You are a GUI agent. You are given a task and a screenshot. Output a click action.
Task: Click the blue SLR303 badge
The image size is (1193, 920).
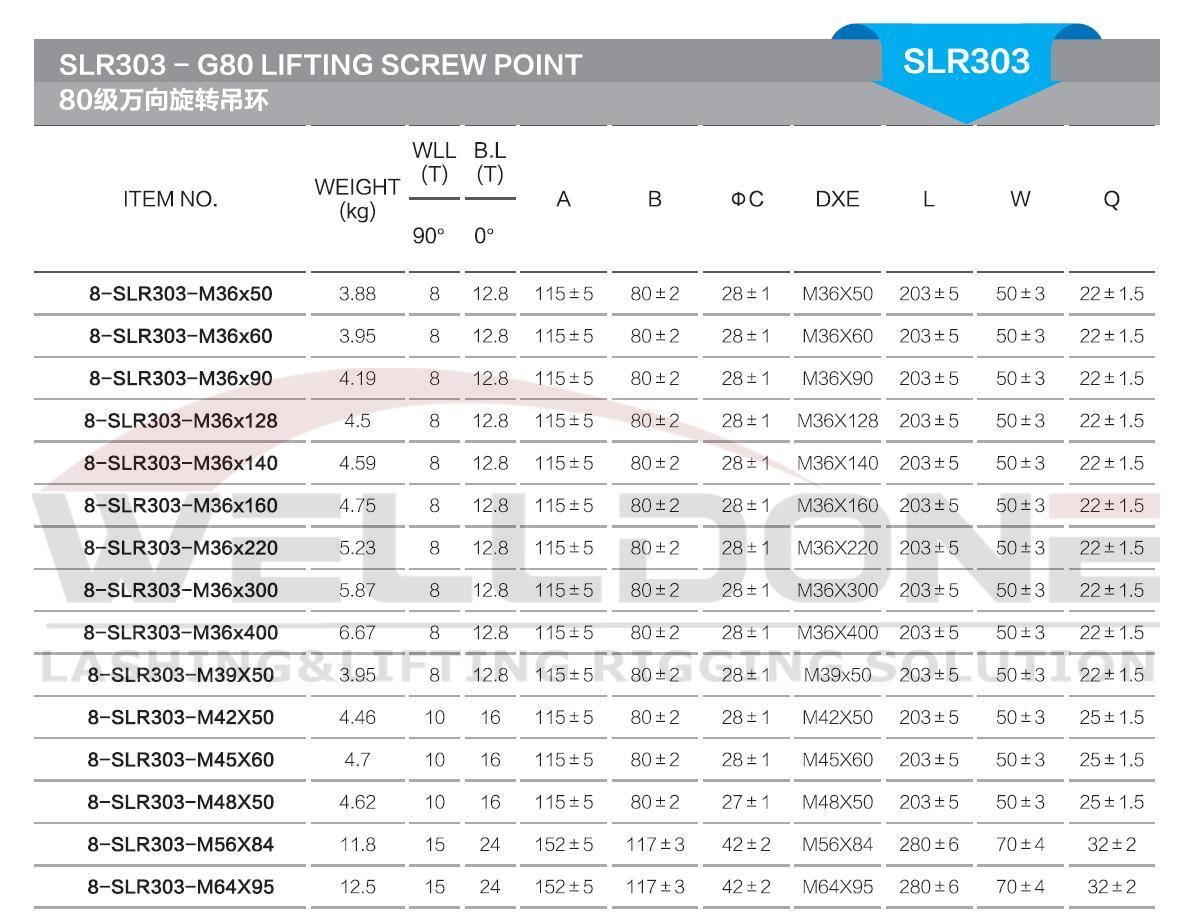(x=965, y=62)
